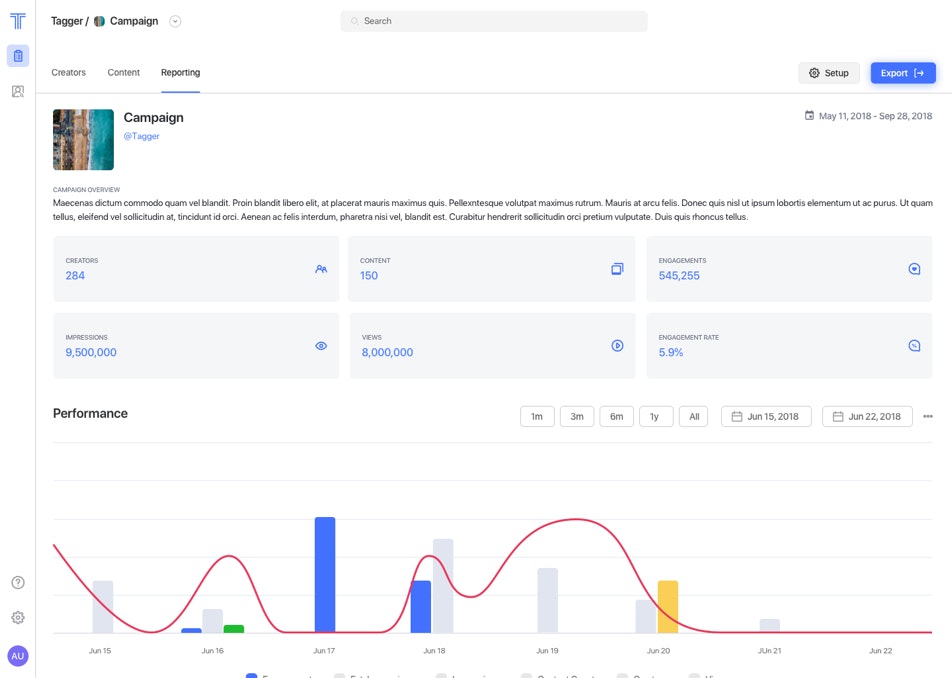Click the engagement rate value 5.9%
This screenshot has width=952, height=678.
click(671, 353)
